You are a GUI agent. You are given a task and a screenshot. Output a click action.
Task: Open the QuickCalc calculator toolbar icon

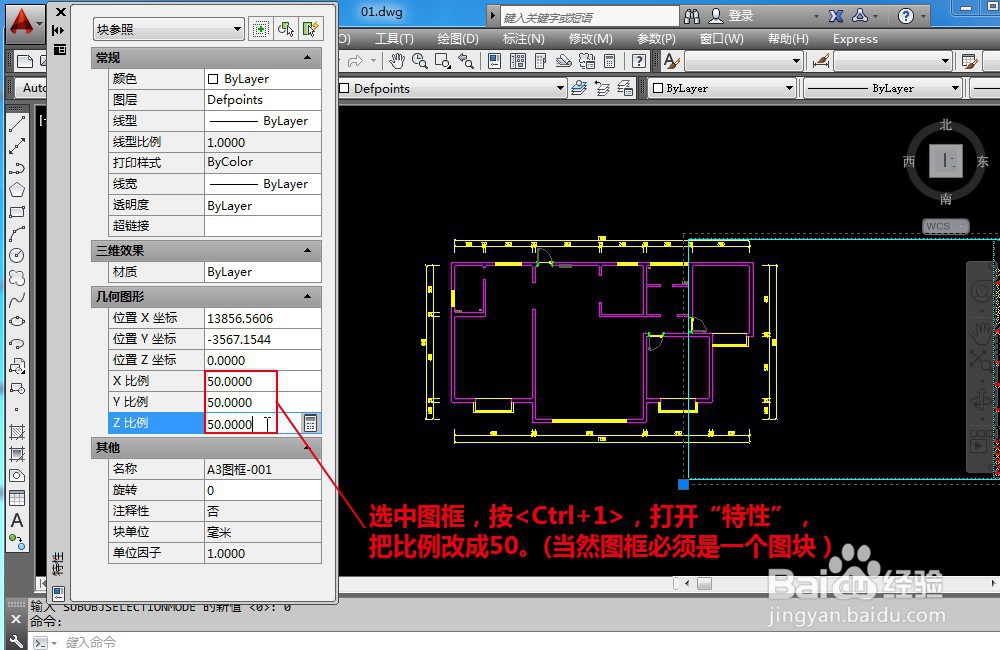pyautogui.click(x=610, y=61)
